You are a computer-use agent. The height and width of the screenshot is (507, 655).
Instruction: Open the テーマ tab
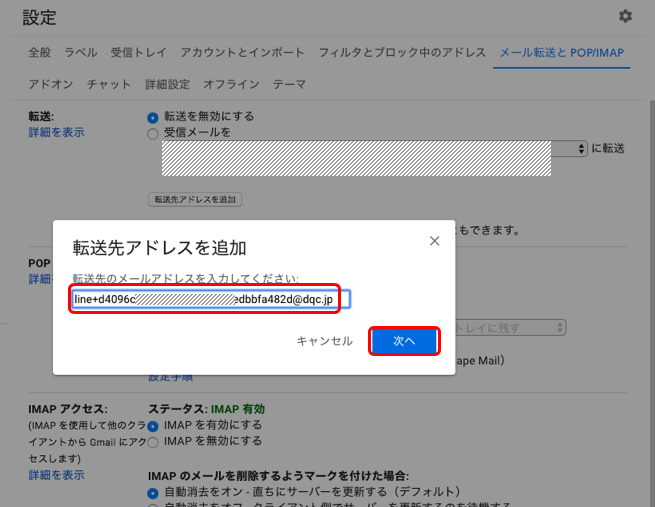(289, 84)
